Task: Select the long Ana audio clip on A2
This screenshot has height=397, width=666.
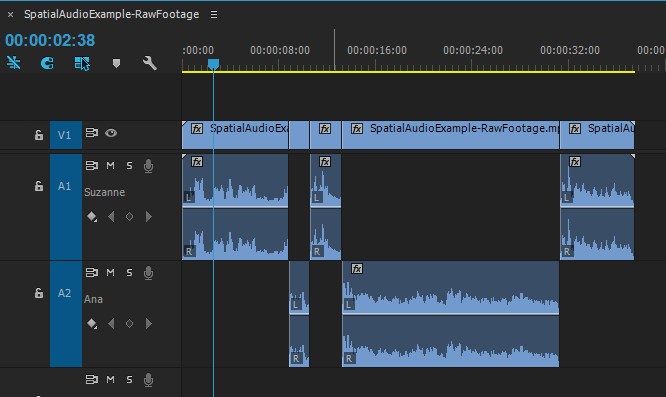Action: click(451, 314)
